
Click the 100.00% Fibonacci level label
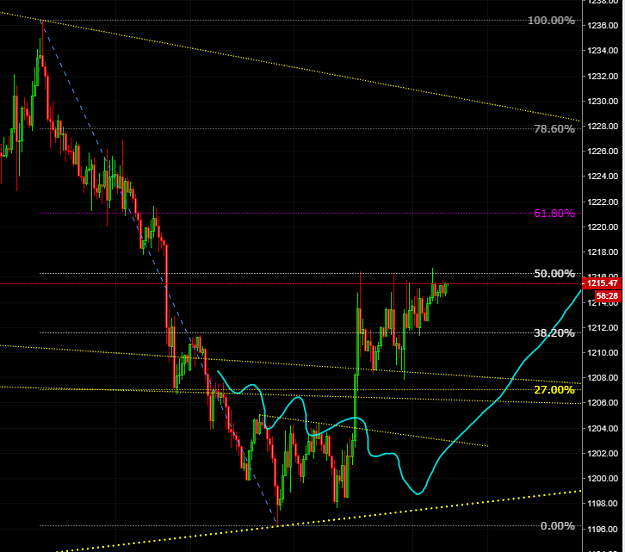tap(551, 20)
